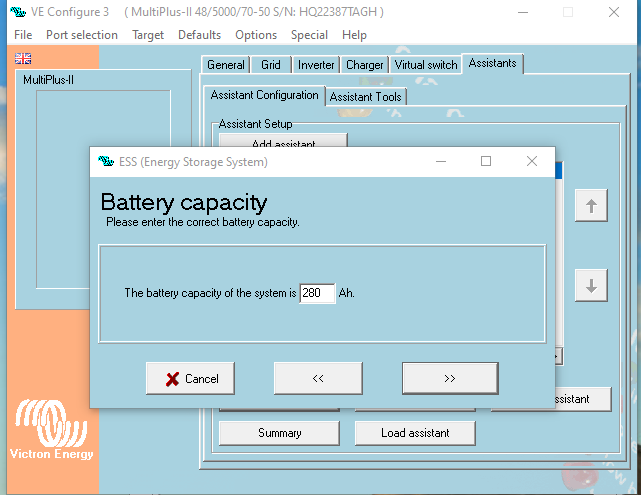The height and width of the screenshot is (495, 641).
Task: Select MultiPlus-II in the left panel
Action: click(x=48, y=80)
